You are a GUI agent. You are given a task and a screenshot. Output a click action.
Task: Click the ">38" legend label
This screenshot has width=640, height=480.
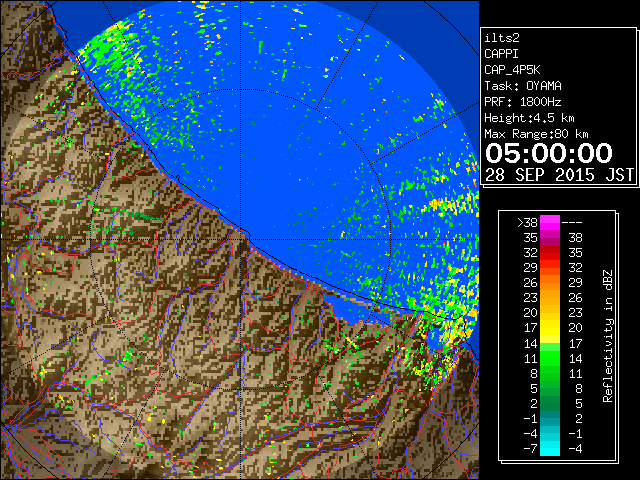[x=527, y=223]
